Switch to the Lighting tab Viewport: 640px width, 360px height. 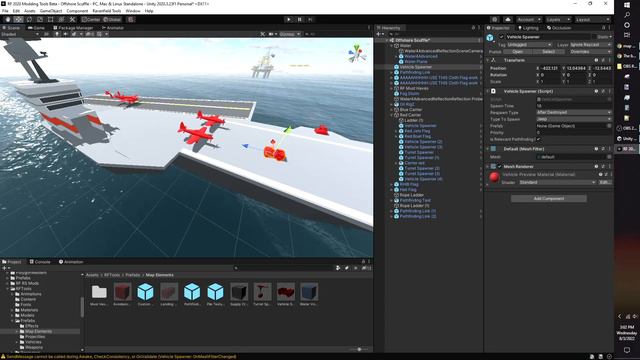point(528,28)
